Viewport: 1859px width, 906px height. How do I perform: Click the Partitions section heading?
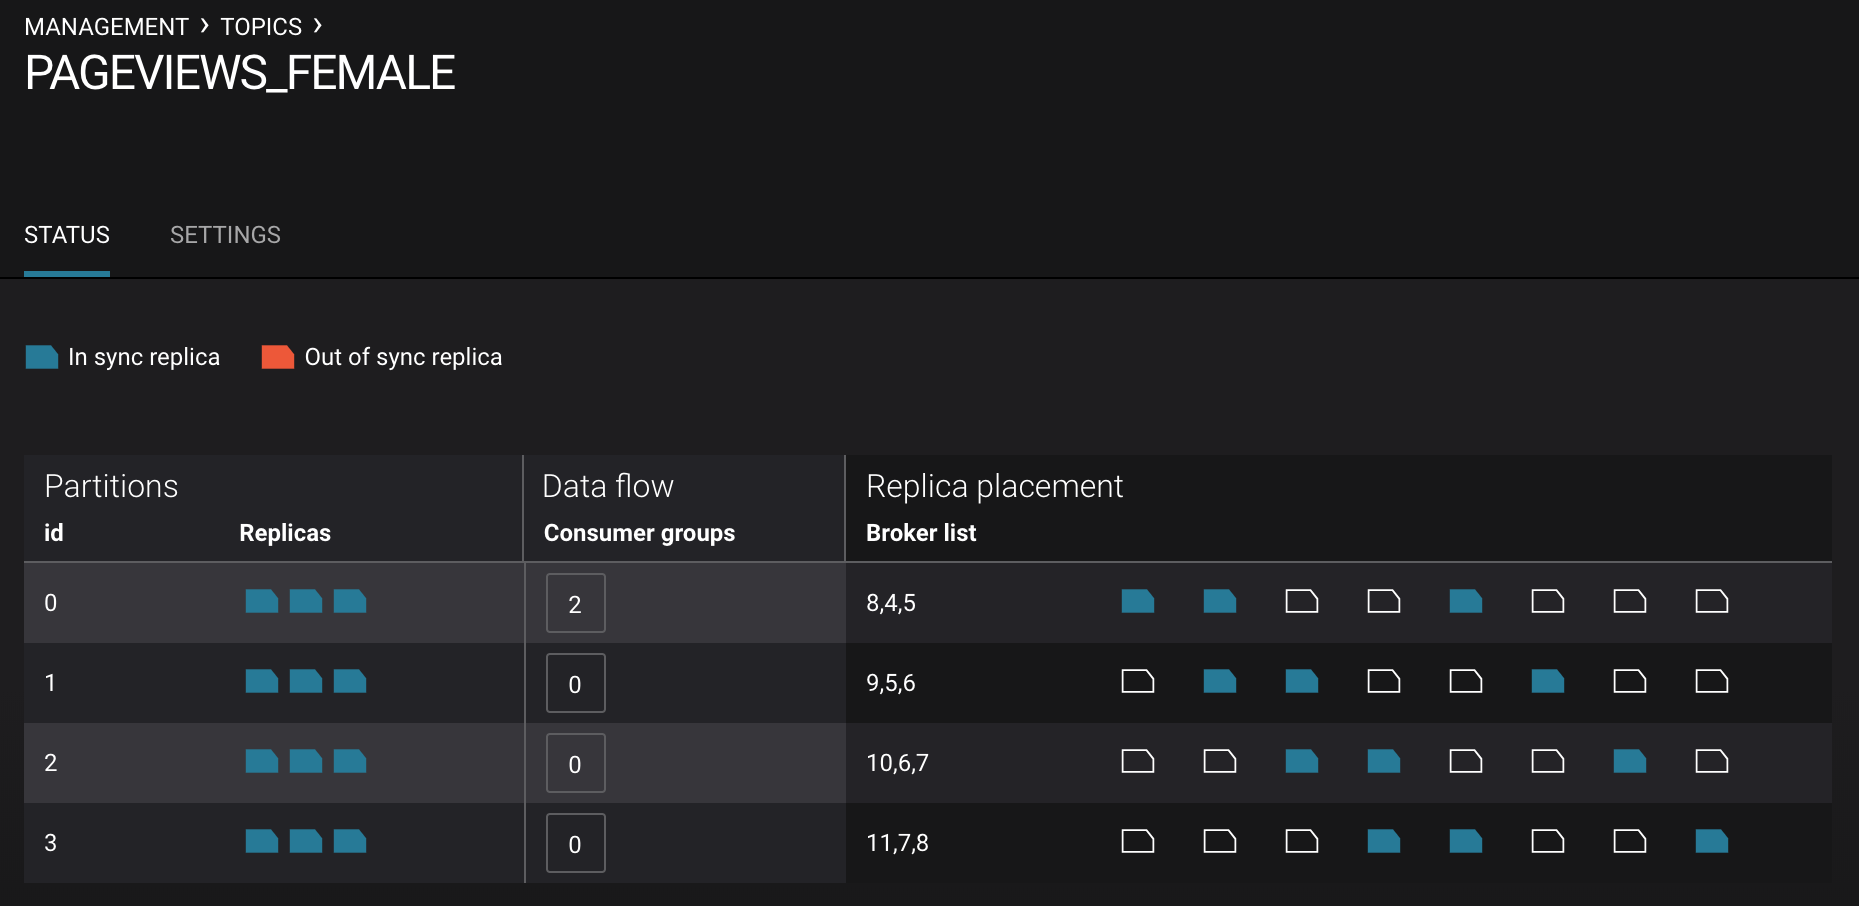[x=111, y=486]
